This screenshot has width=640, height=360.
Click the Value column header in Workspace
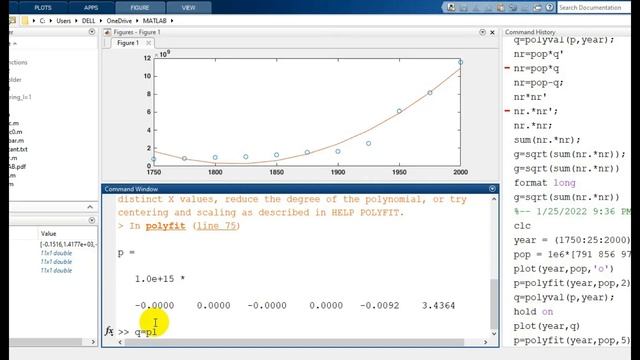48,233
